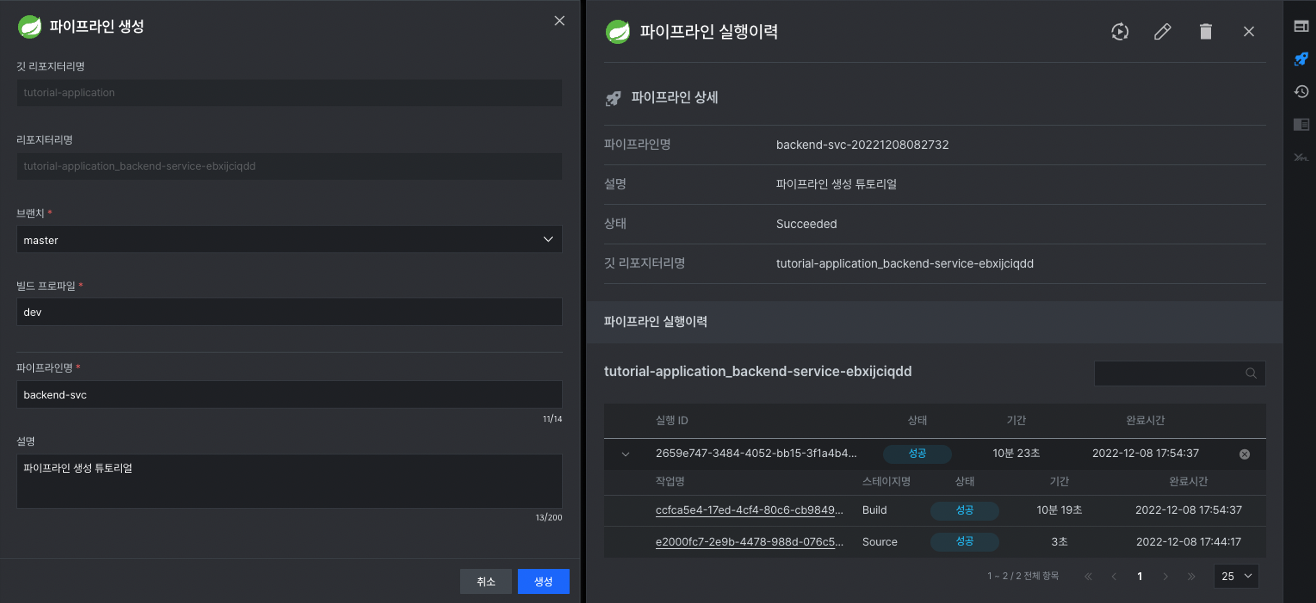This screenshot has width=1316, height=603.
Task: Select page 1 in the pagination
Action: (x=1139, y=576)
